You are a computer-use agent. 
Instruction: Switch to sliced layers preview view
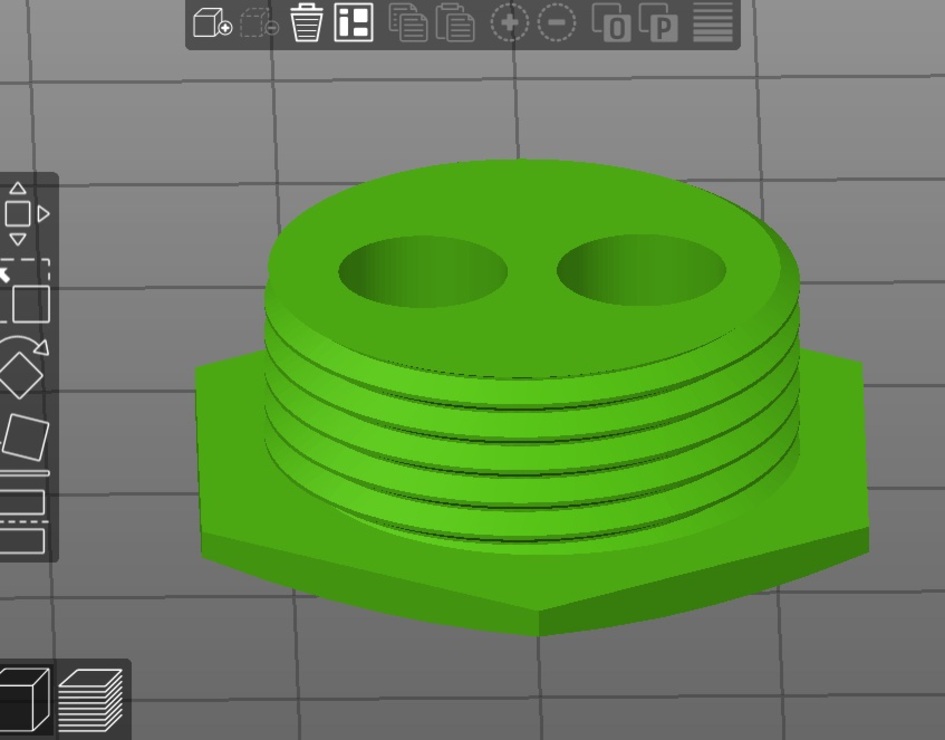[x=91, y=699]
